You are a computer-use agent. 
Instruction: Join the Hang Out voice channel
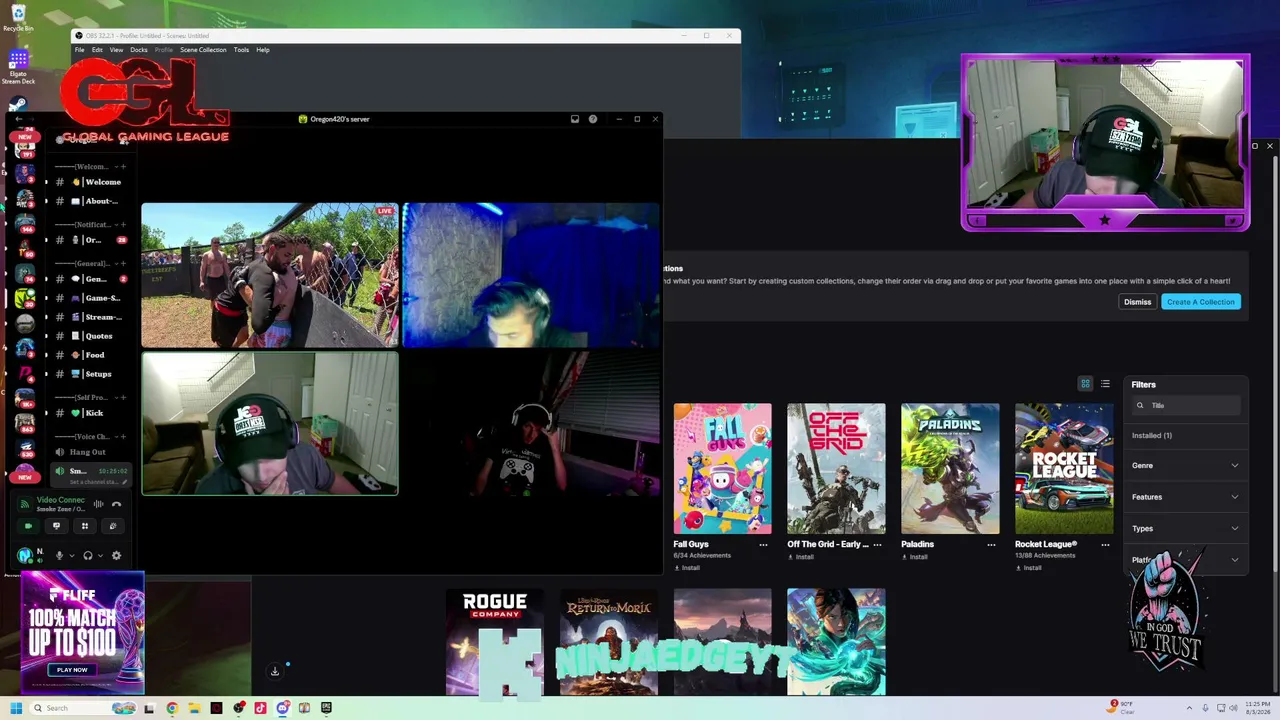coord(91,452)
